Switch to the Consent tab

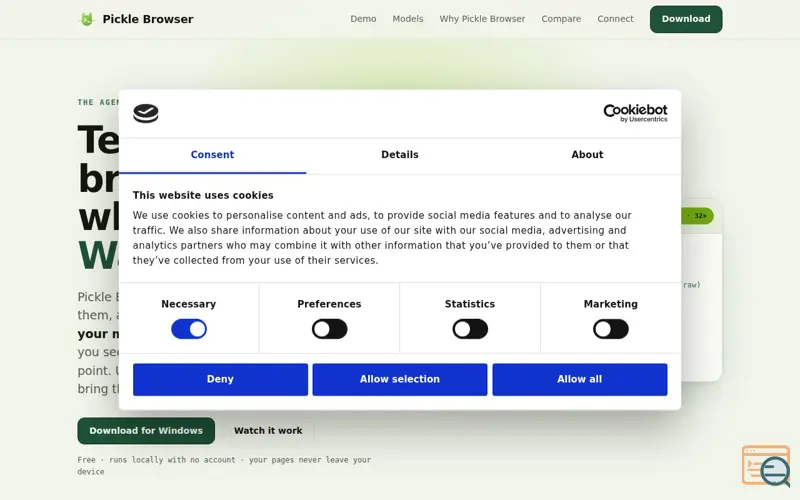pos(212,155)
